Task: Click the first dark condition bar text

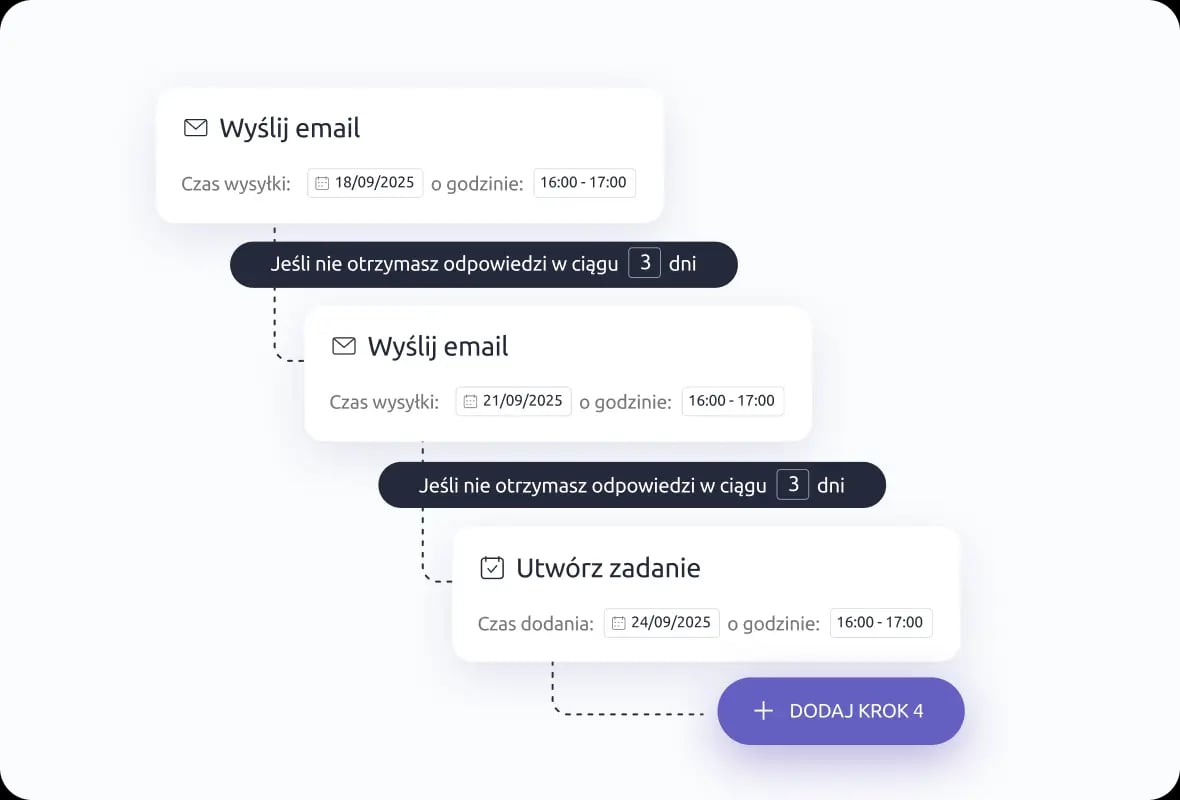Action: pyautogui.click(x=444, y=264)
